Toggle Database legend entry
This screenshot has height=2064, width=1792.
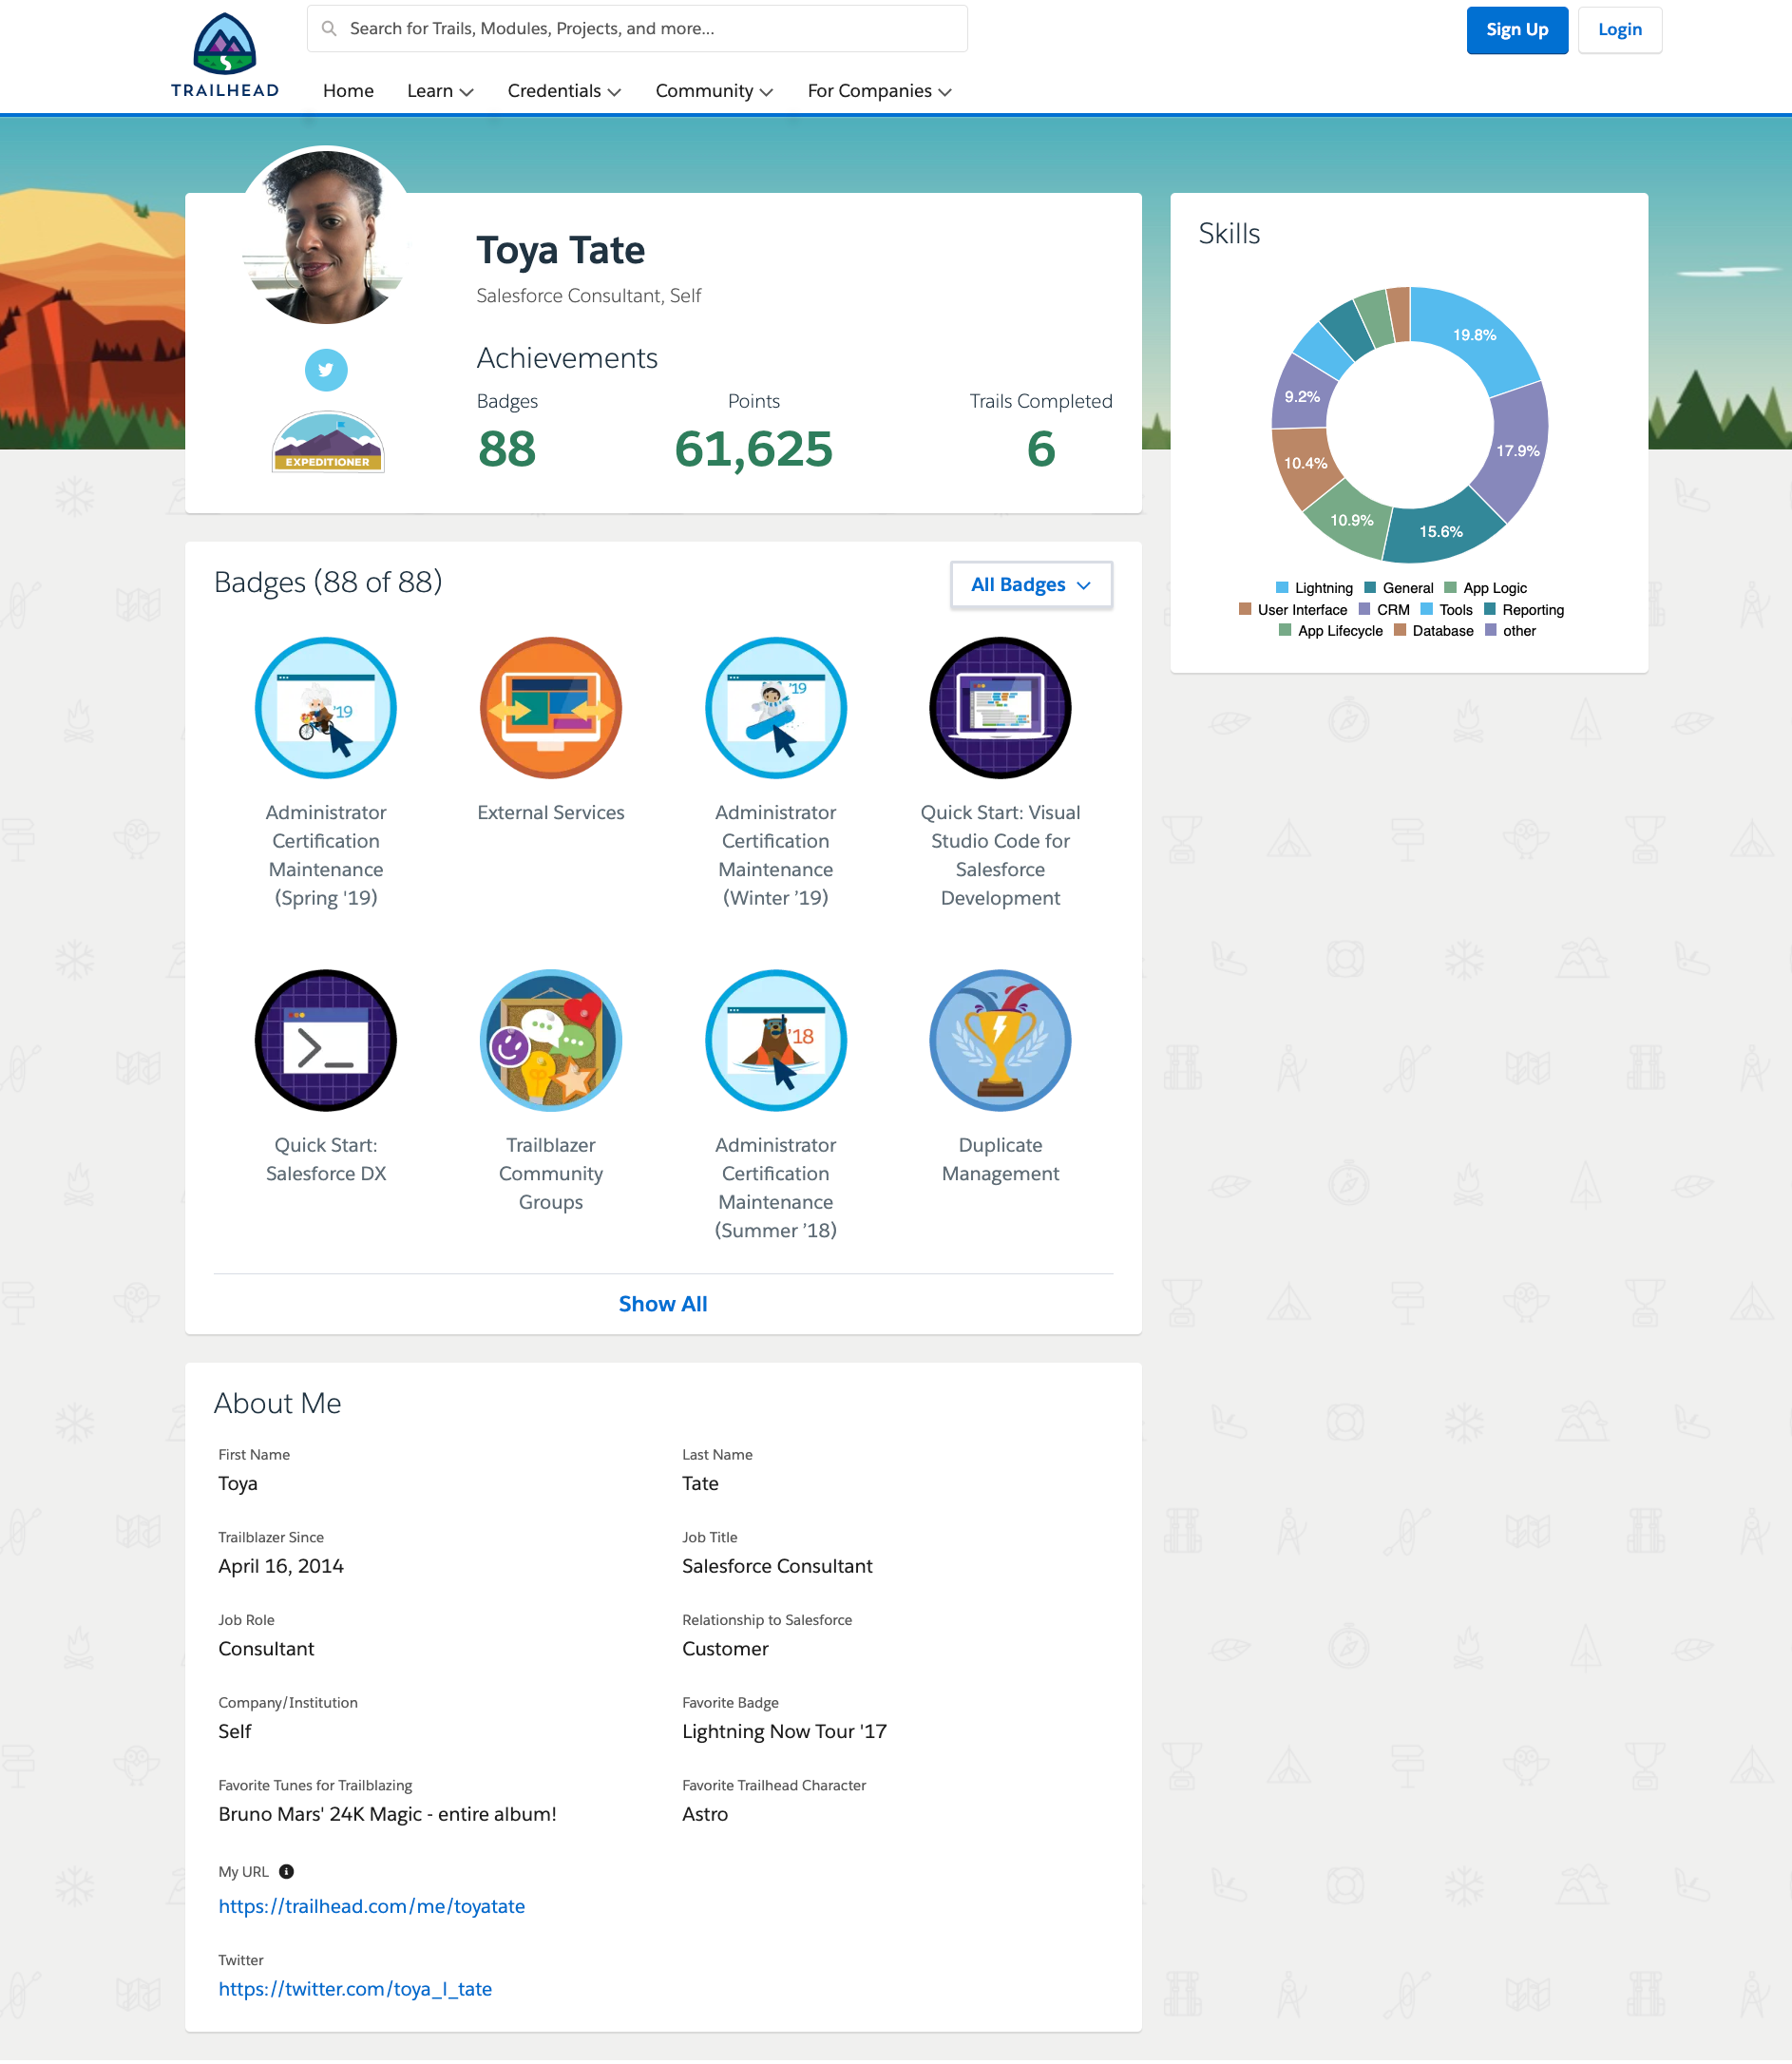1434,631
